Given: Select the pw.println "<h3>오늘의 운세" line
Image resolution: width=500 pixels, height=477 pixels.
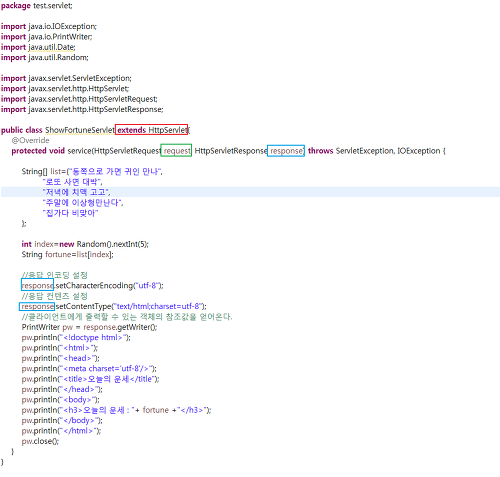Looking at the screenshot, I should pyautogui.click(x=116, y=410).
